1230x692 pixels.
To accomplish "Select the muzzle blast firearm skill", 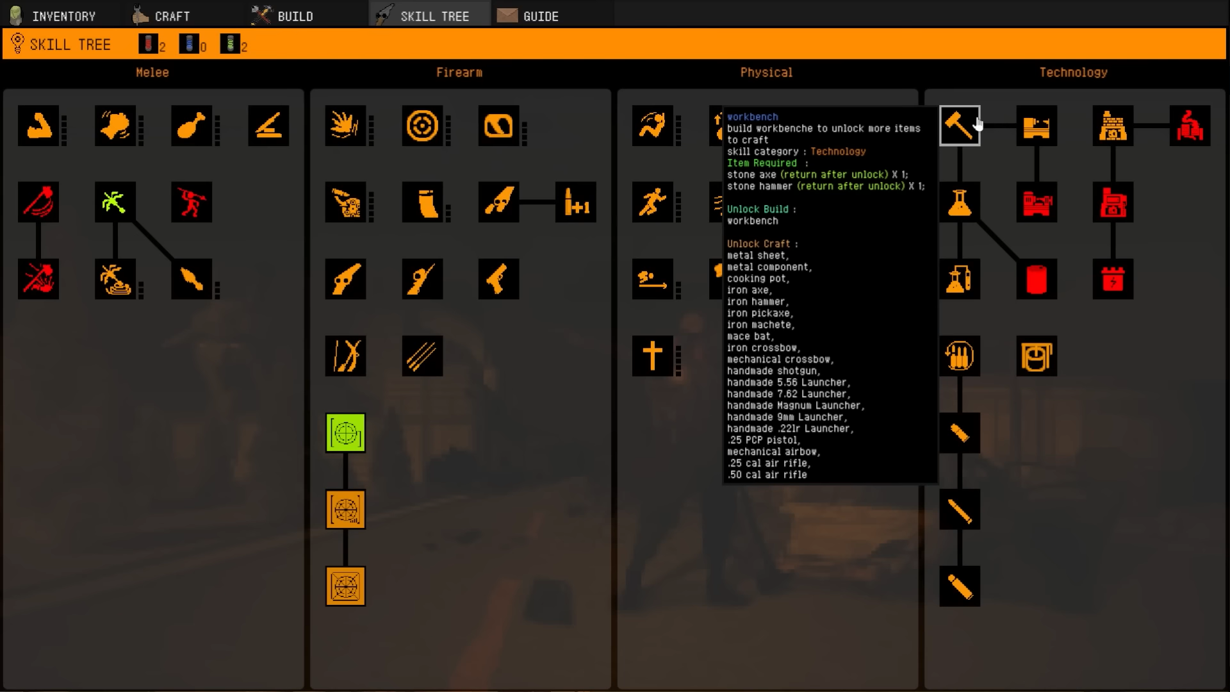I will (x=345, y=126).
